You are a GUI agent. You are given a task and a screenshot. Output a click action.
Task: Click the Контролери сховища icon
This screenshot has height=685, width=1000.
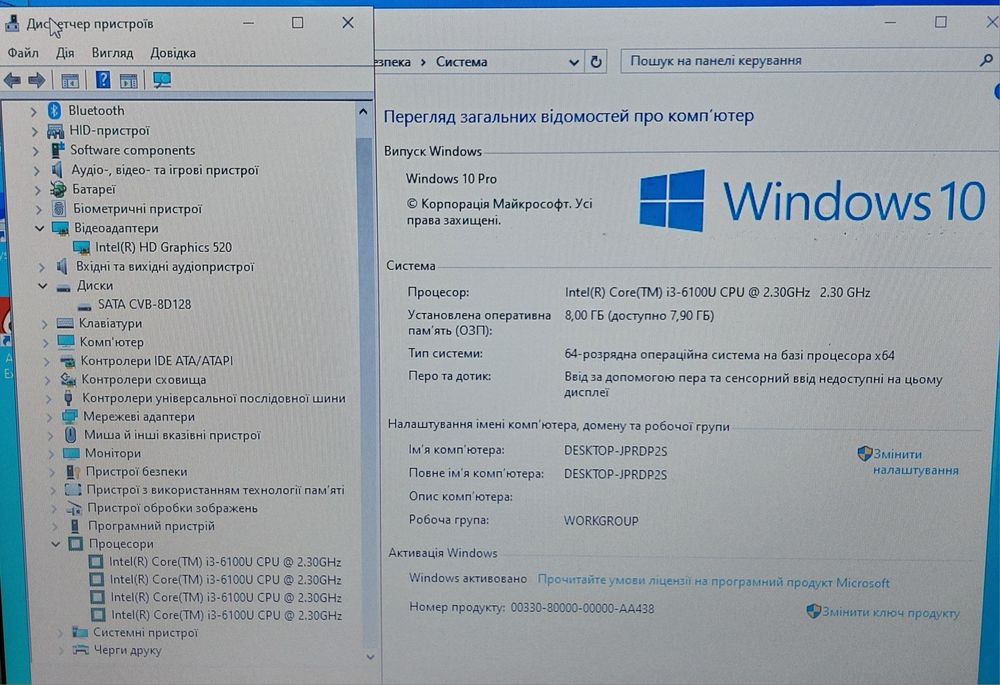click(x=68, y=379)
